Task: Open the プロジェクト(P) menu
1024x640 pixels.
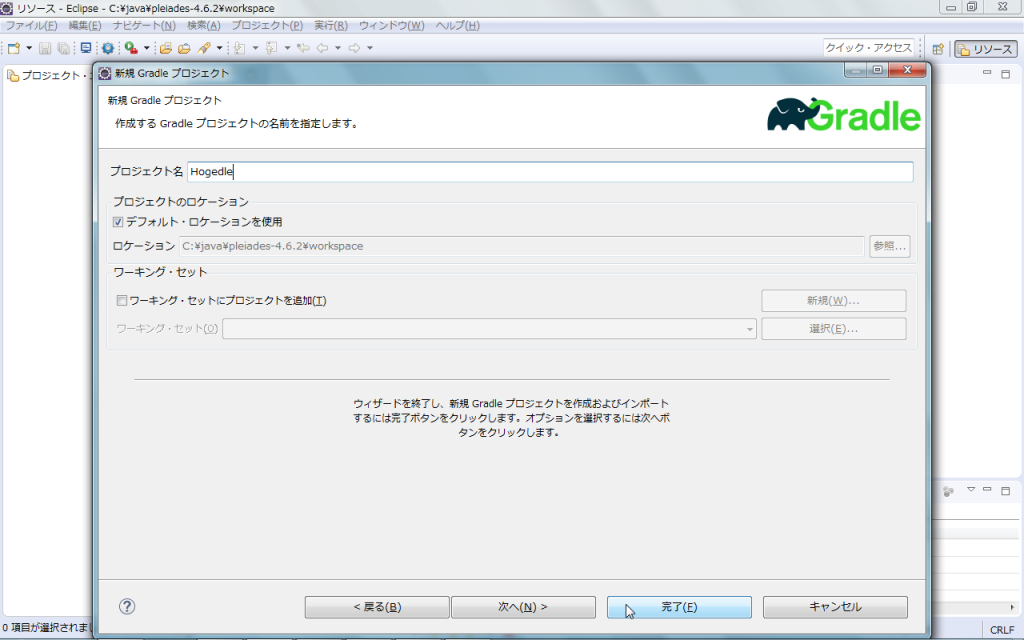Action: pyautogui.click(x=267, y=25)
